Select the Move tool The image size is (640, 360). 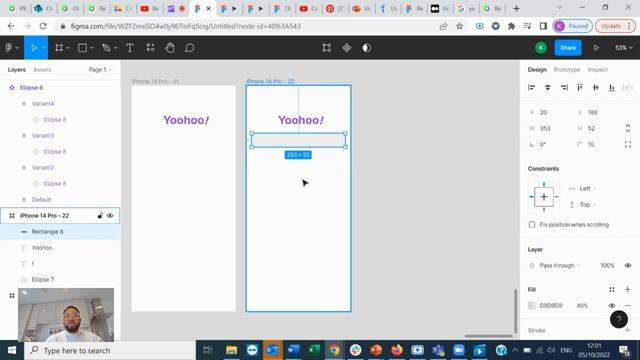pyautogui.click(x=33, y=48)
